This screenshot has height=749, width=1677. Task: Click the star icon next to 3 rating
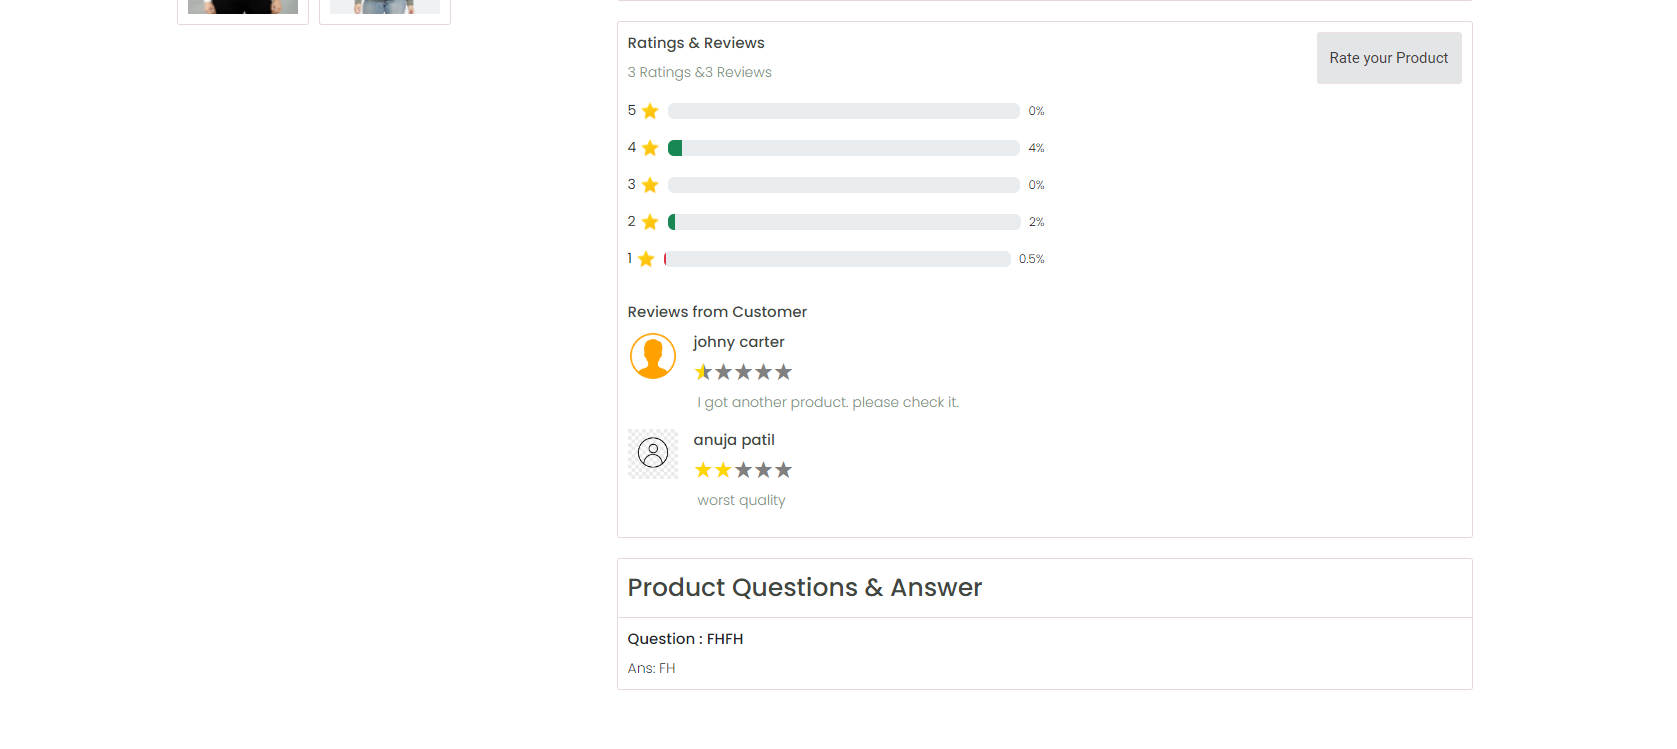[650, 185]
